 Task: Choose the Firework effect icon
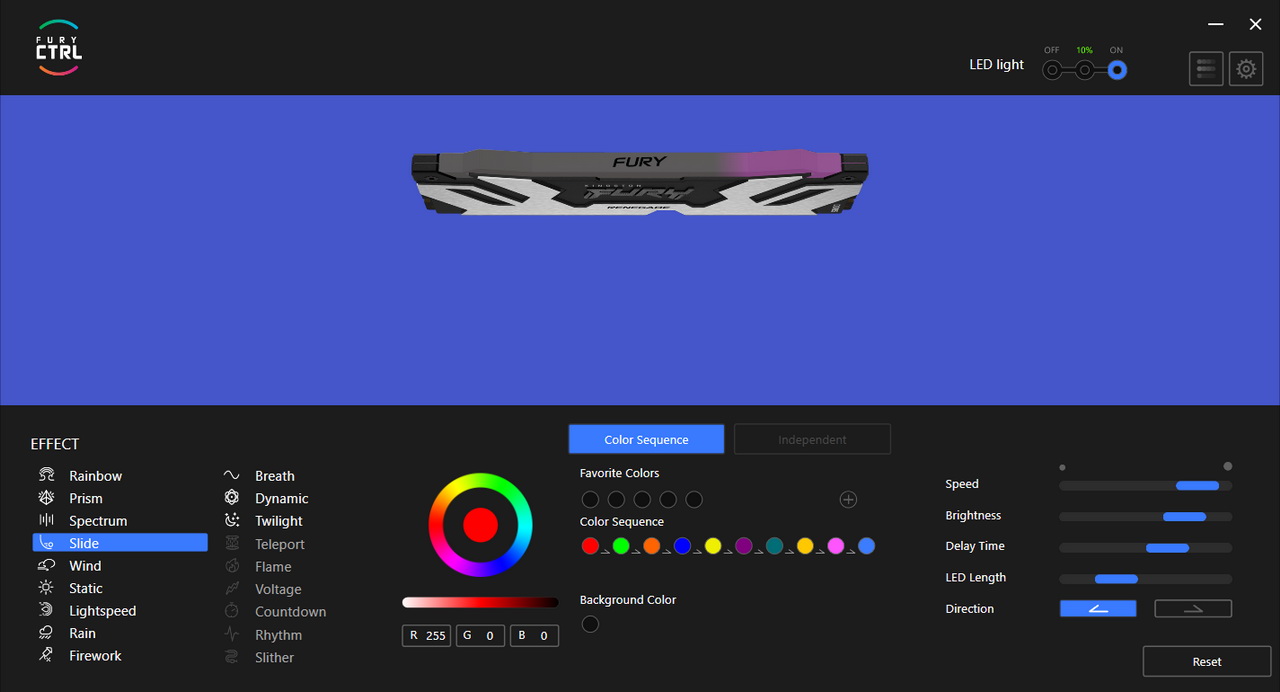point(46,655)
